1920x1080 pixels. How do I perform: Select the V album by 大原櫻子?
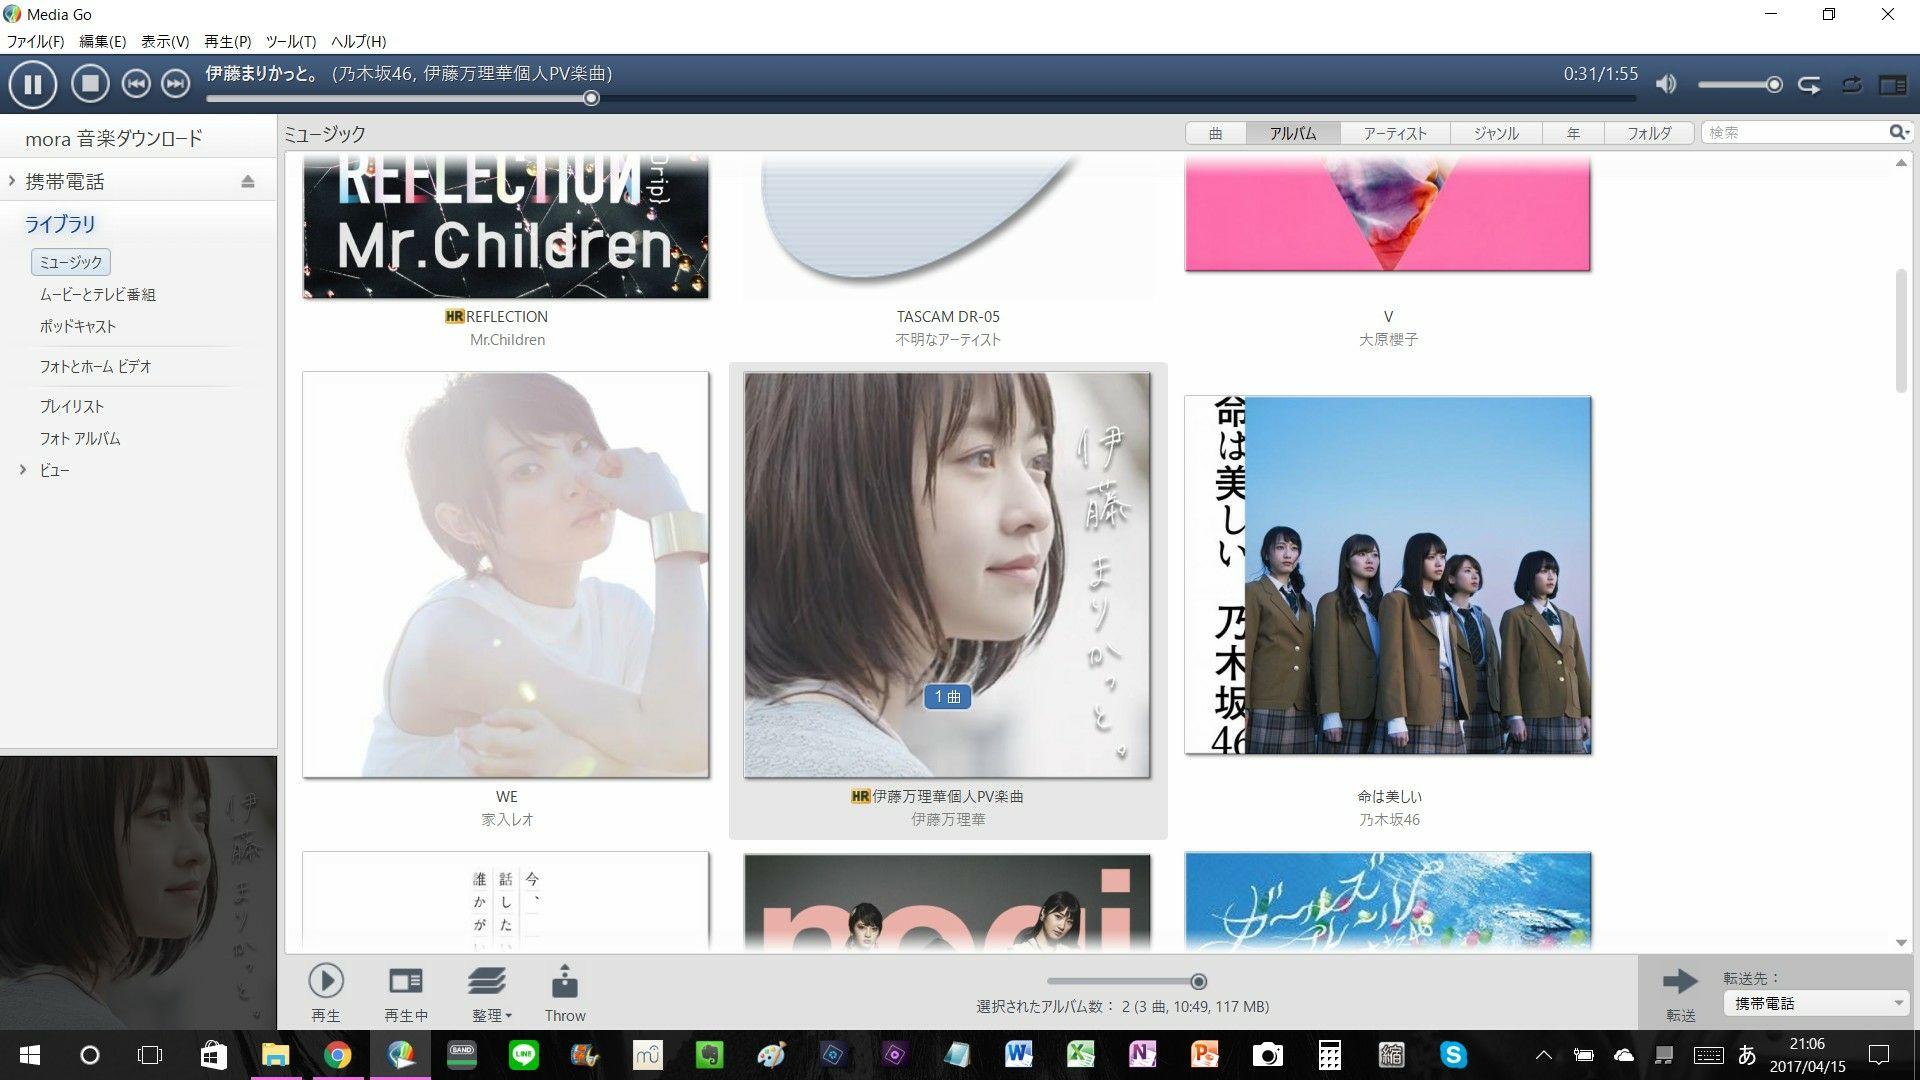(1388, 213)
